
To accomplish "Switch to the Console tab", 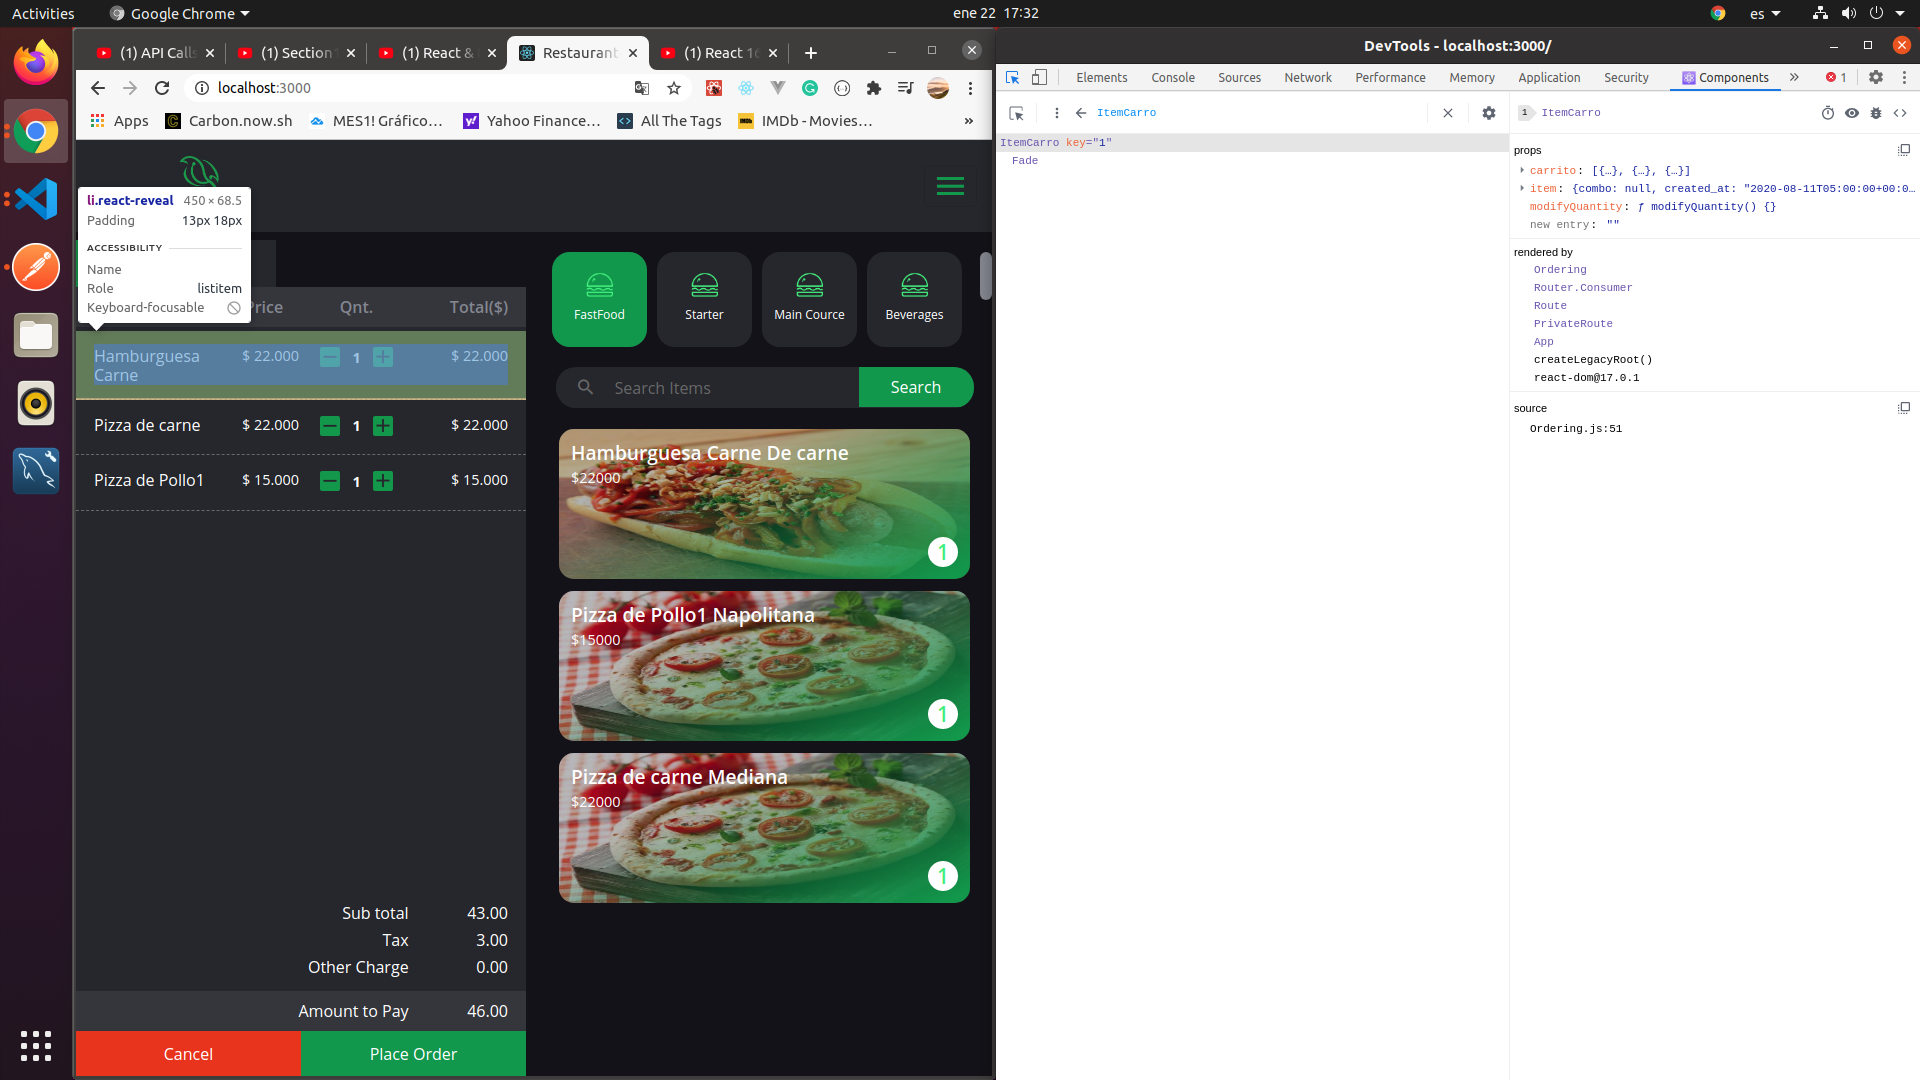I will click(x=1172, y=77).
